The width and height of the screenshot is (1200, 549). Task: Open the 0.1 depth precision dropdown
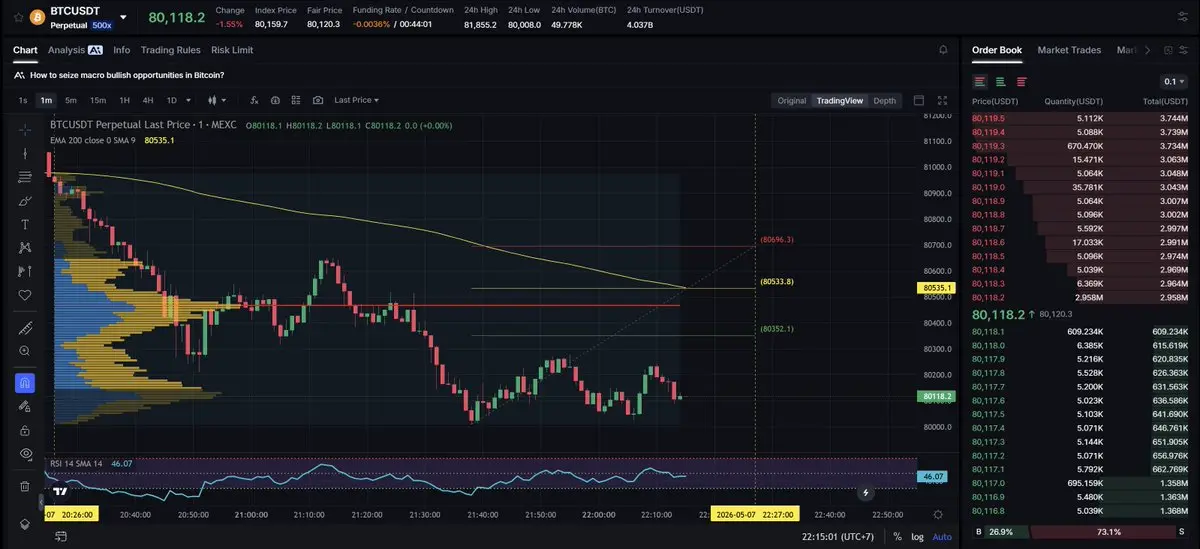1174,81
